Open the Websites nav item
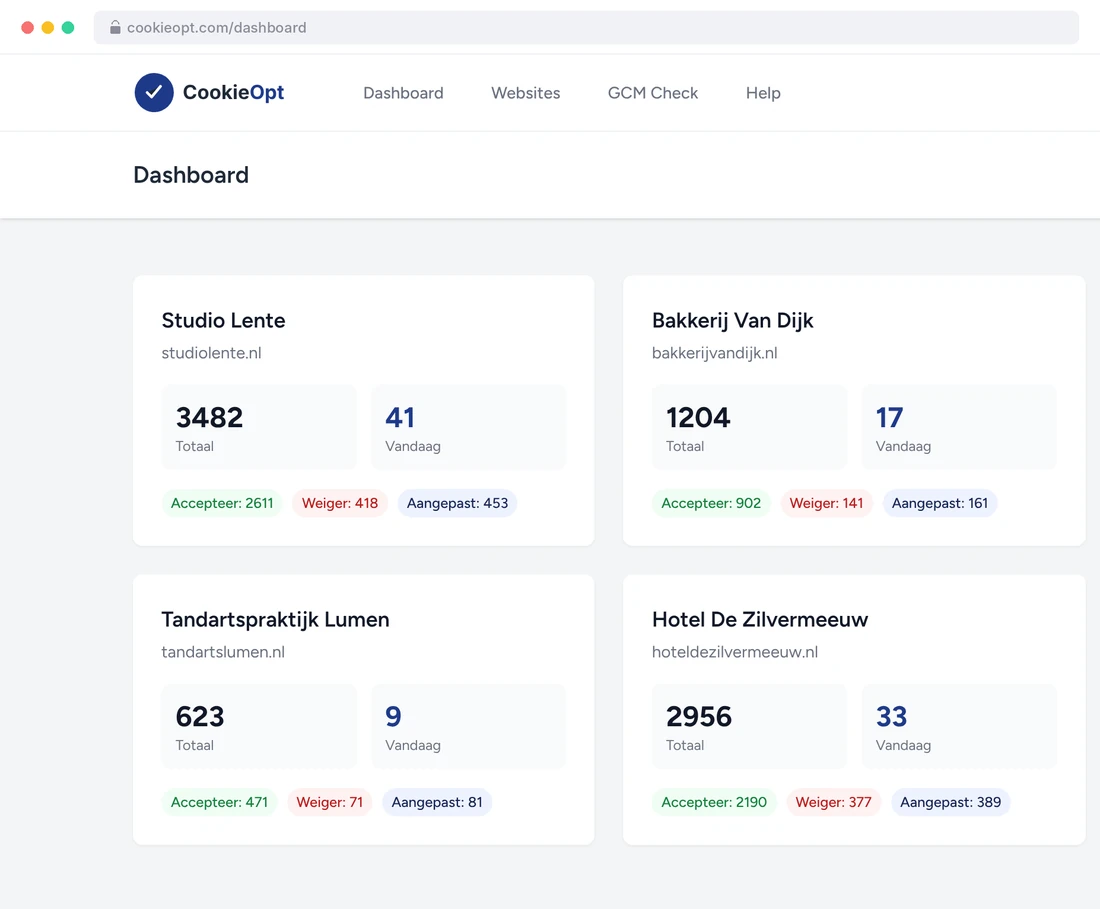1100x909 pixels. [525, 93]
